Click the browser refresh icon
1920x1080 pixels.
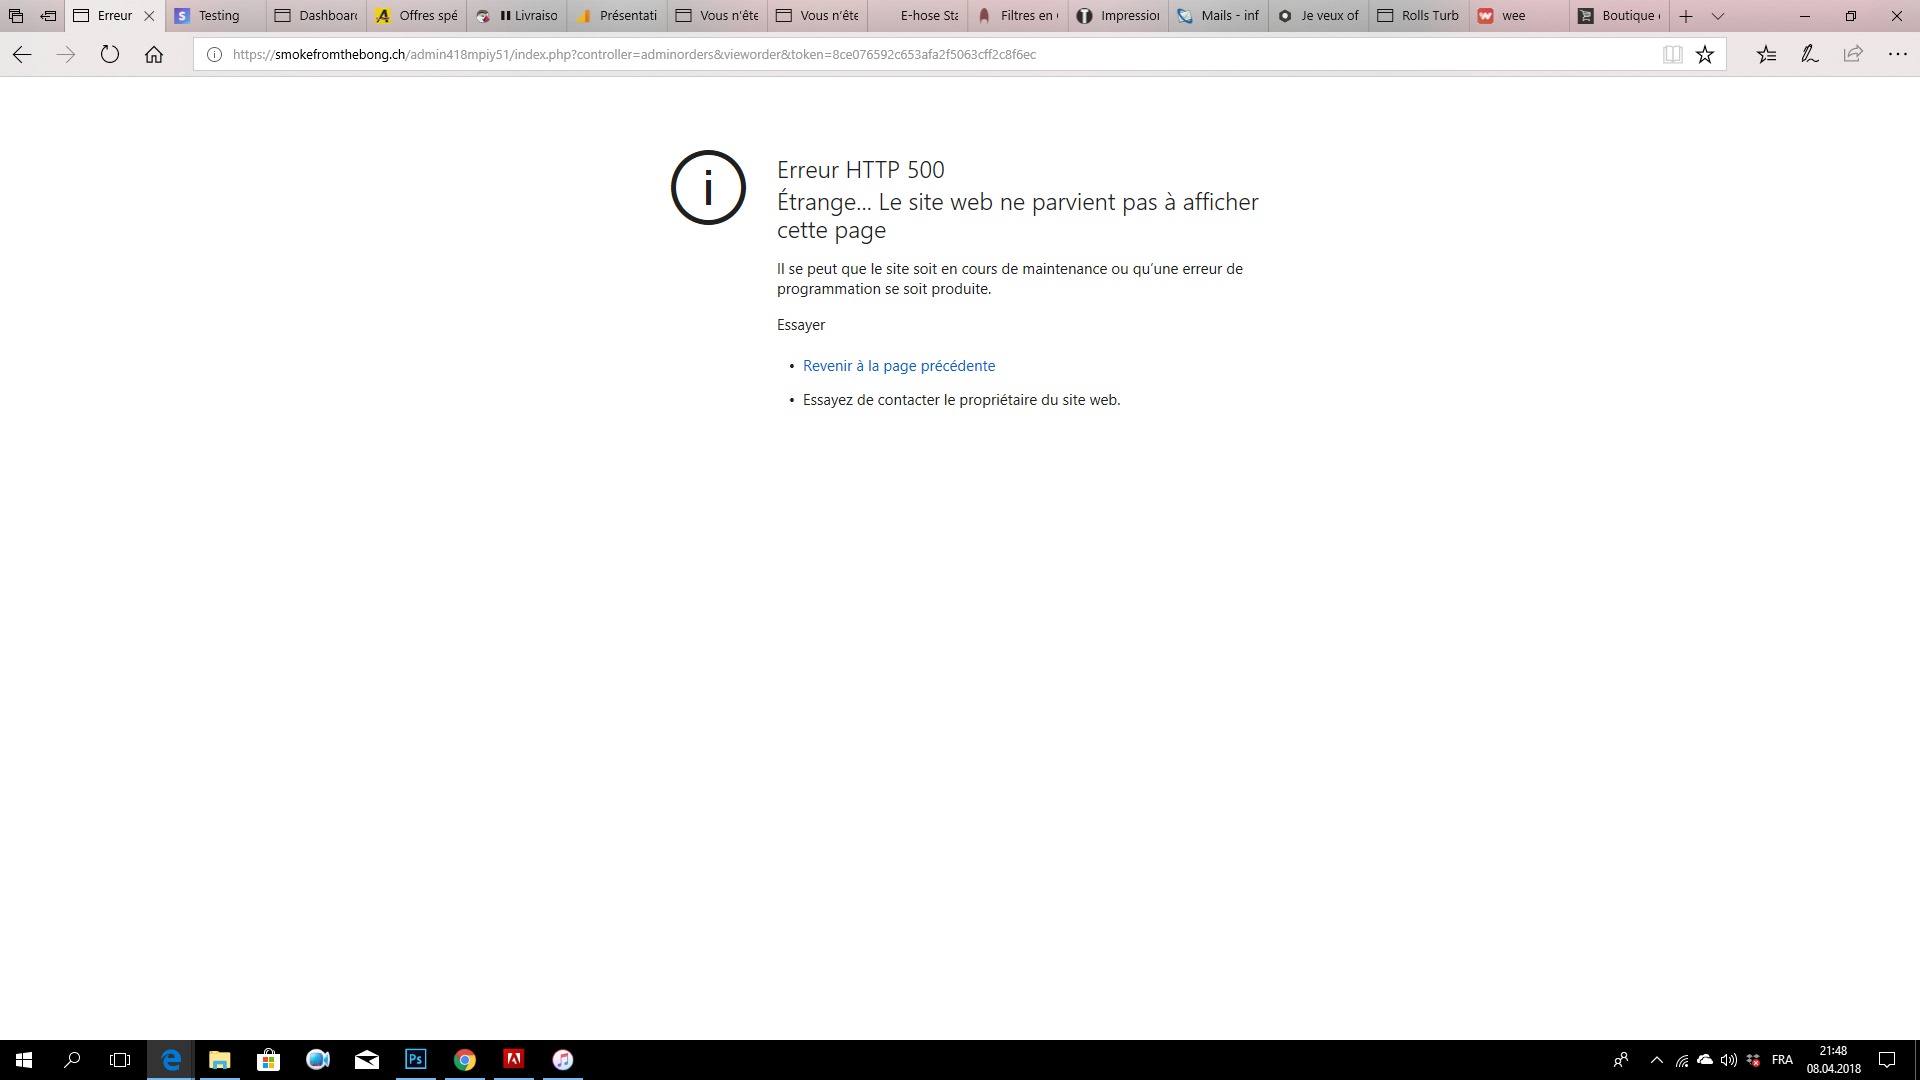[x=110, y=55]
